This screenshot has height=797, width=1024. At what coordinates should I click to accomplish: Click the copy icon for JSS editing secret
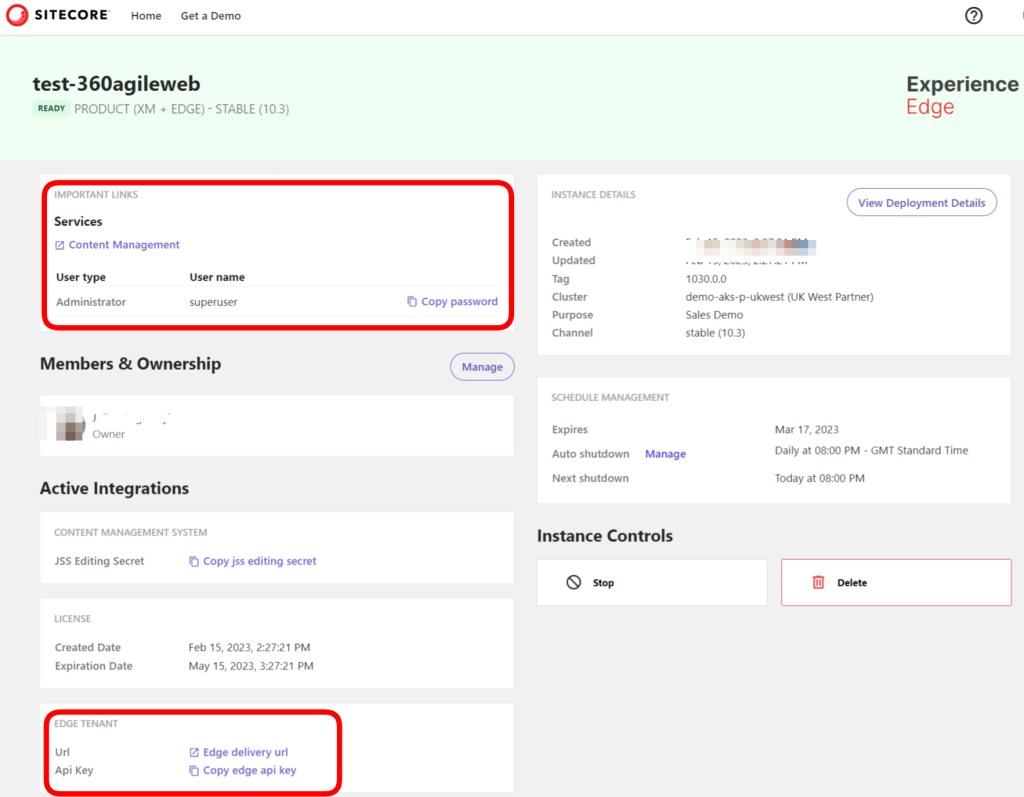pyautogui.click(x=194, y=562)
